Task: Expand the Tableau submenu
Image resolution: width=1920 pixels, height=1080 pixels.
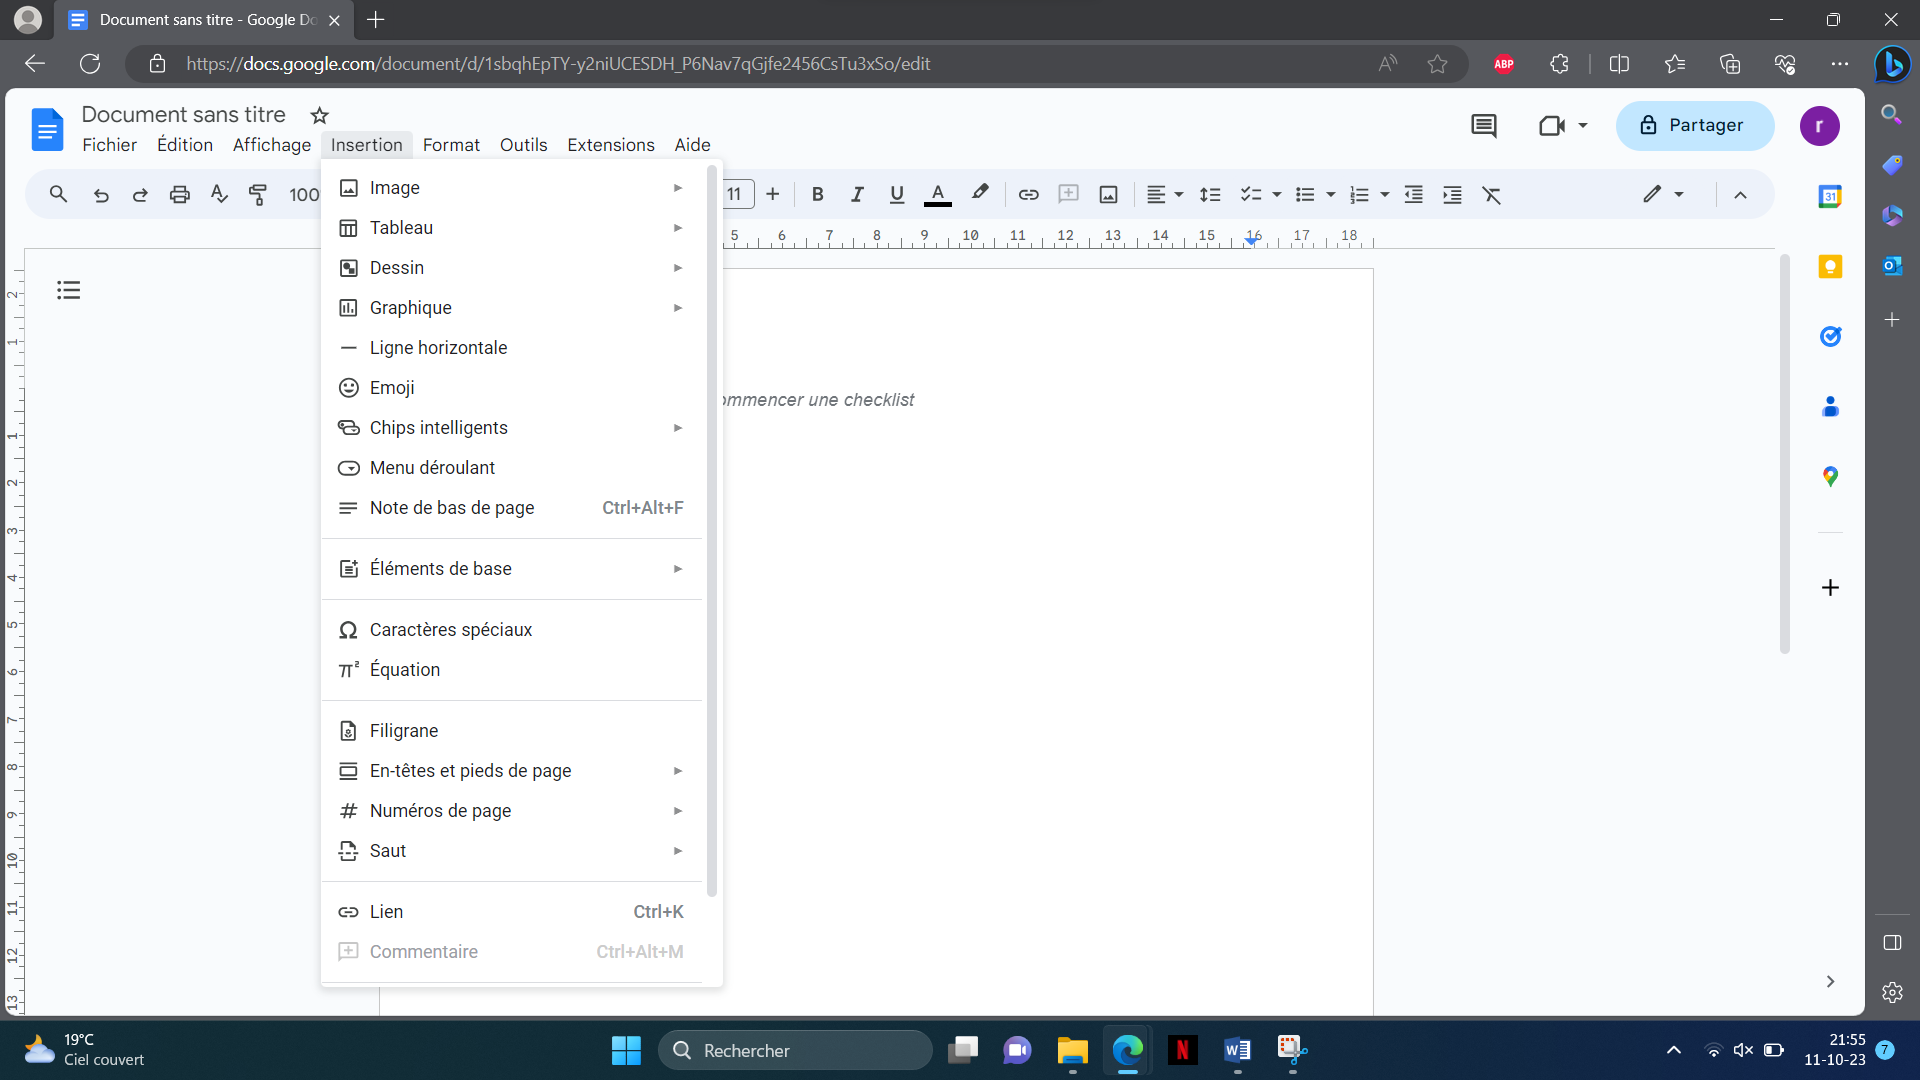Action: (512, 228)
